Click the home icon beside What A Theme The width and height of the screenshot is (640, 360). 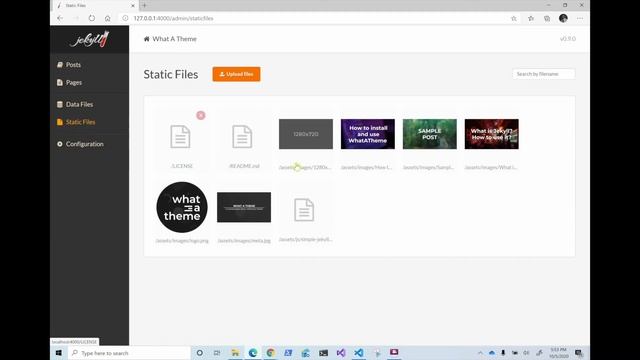point(147,39)
